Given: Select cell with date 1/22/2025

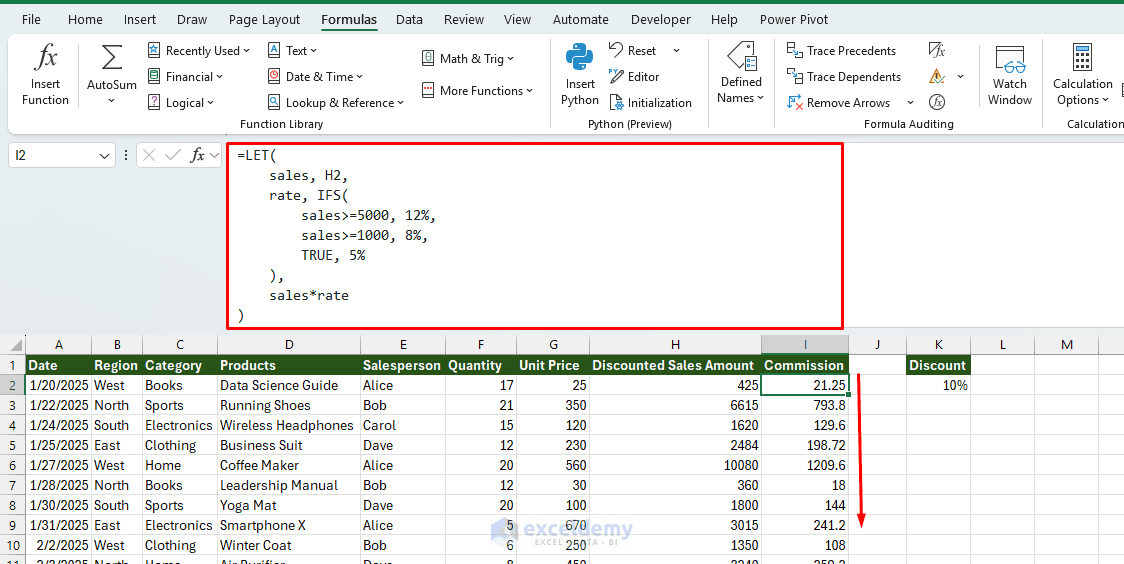Looking at the screenshot, I should 59,405.
